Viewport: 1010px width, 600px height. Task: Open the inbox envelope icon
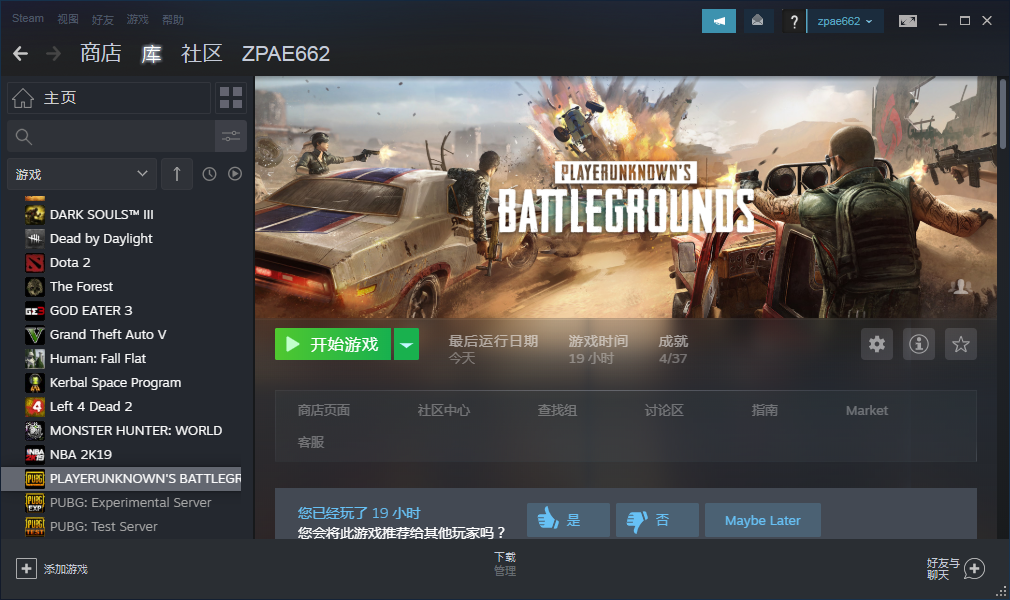tap(758, 21)
